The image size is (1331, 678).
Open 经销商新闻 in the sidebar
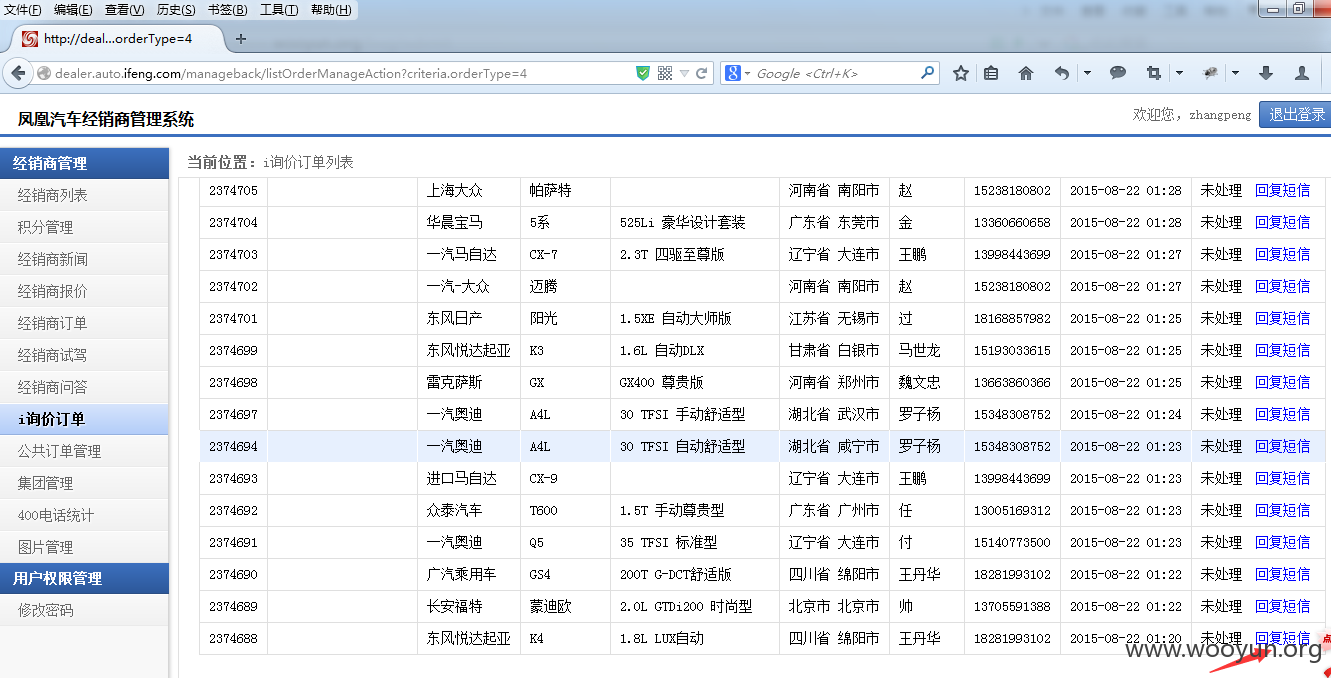(84, 259)
